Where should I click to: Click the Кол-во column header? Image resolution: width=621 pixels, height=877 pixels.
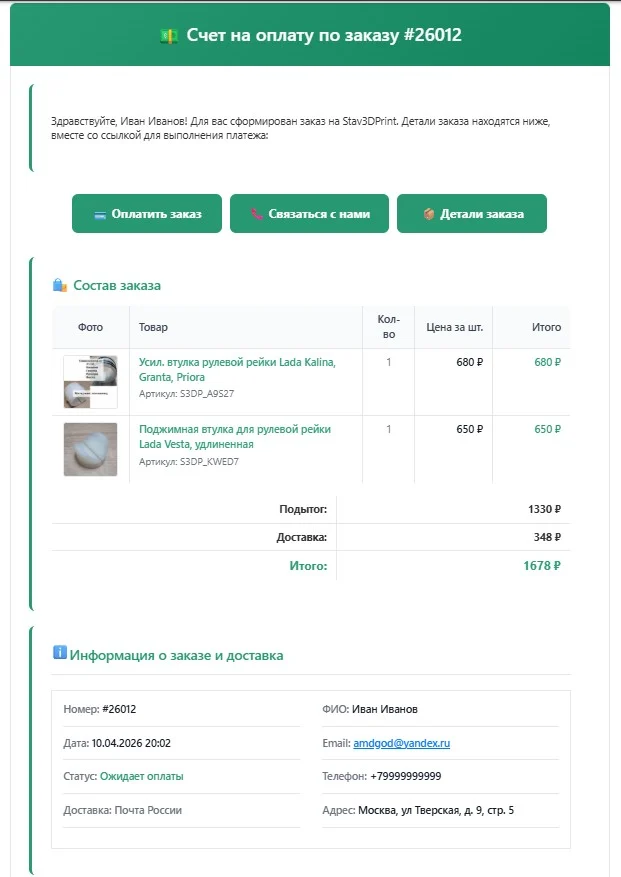click(389, 327)
